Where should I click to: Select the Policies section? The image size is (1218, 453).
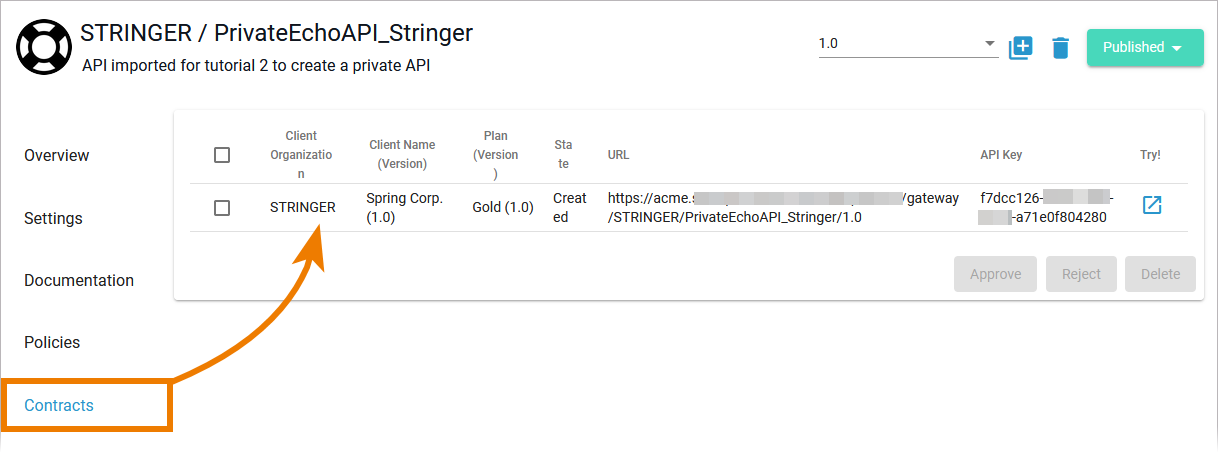(52, 342)
